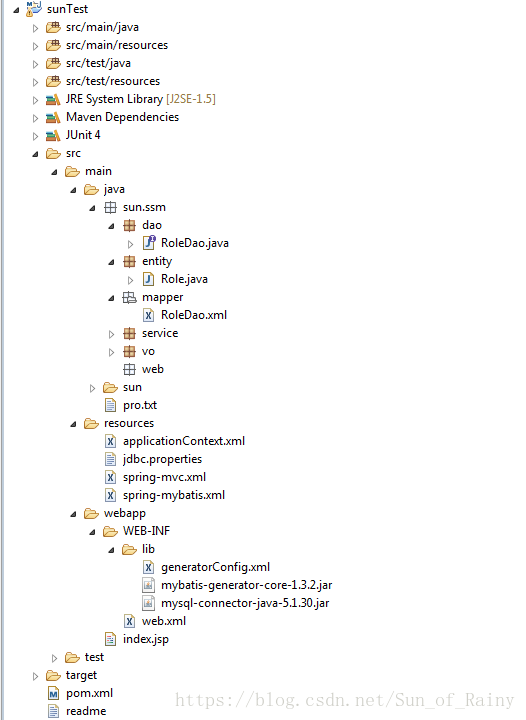Select the webapp folder label

click(x=125, y=513)
